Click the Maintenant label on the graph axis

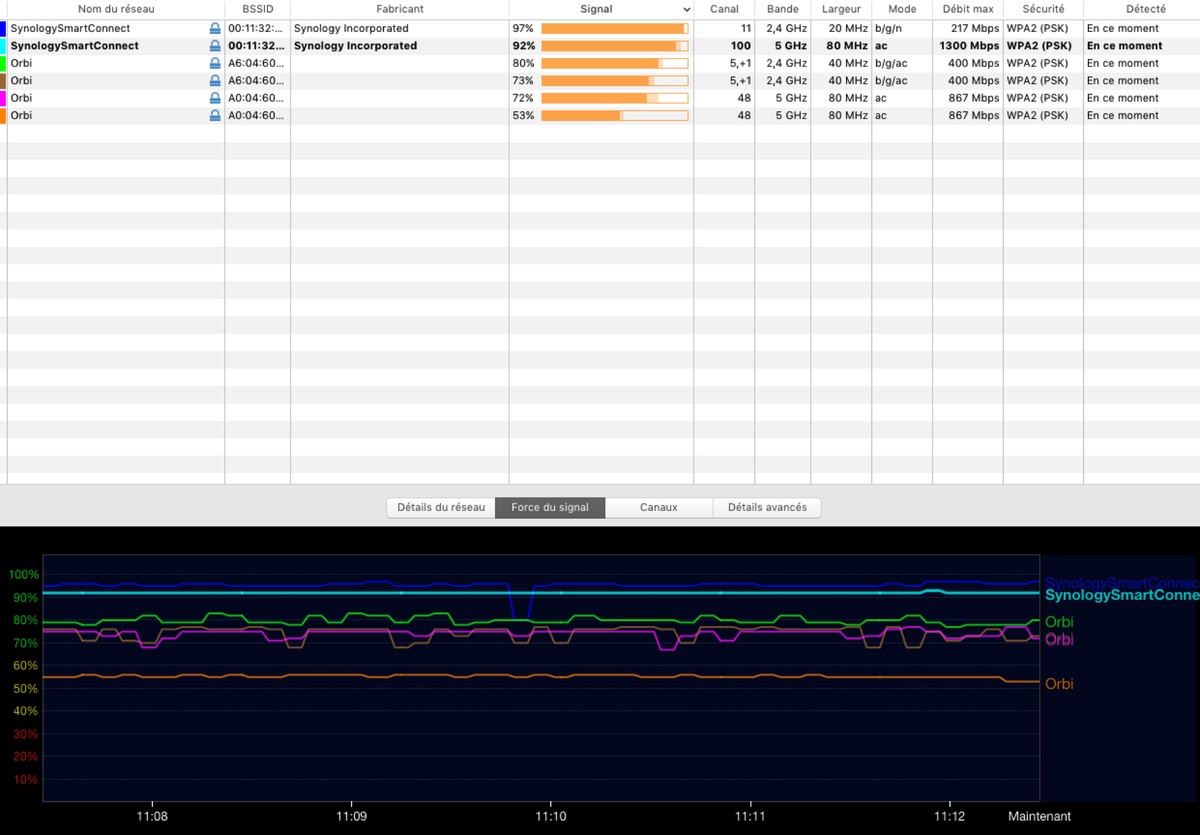(x=1039, y=816)
